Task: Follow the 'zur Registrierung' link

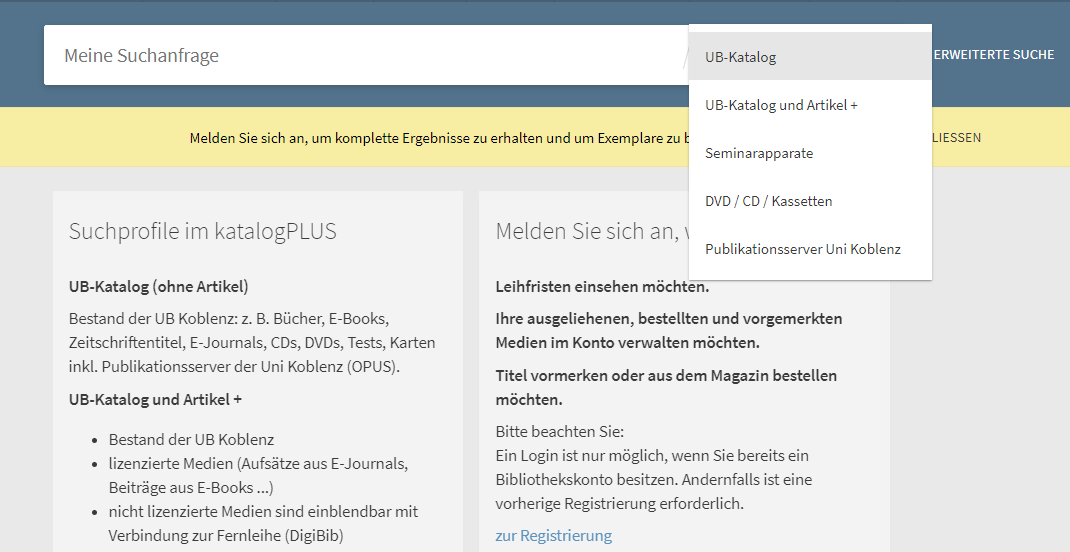Action: click(x=553, y=536)
